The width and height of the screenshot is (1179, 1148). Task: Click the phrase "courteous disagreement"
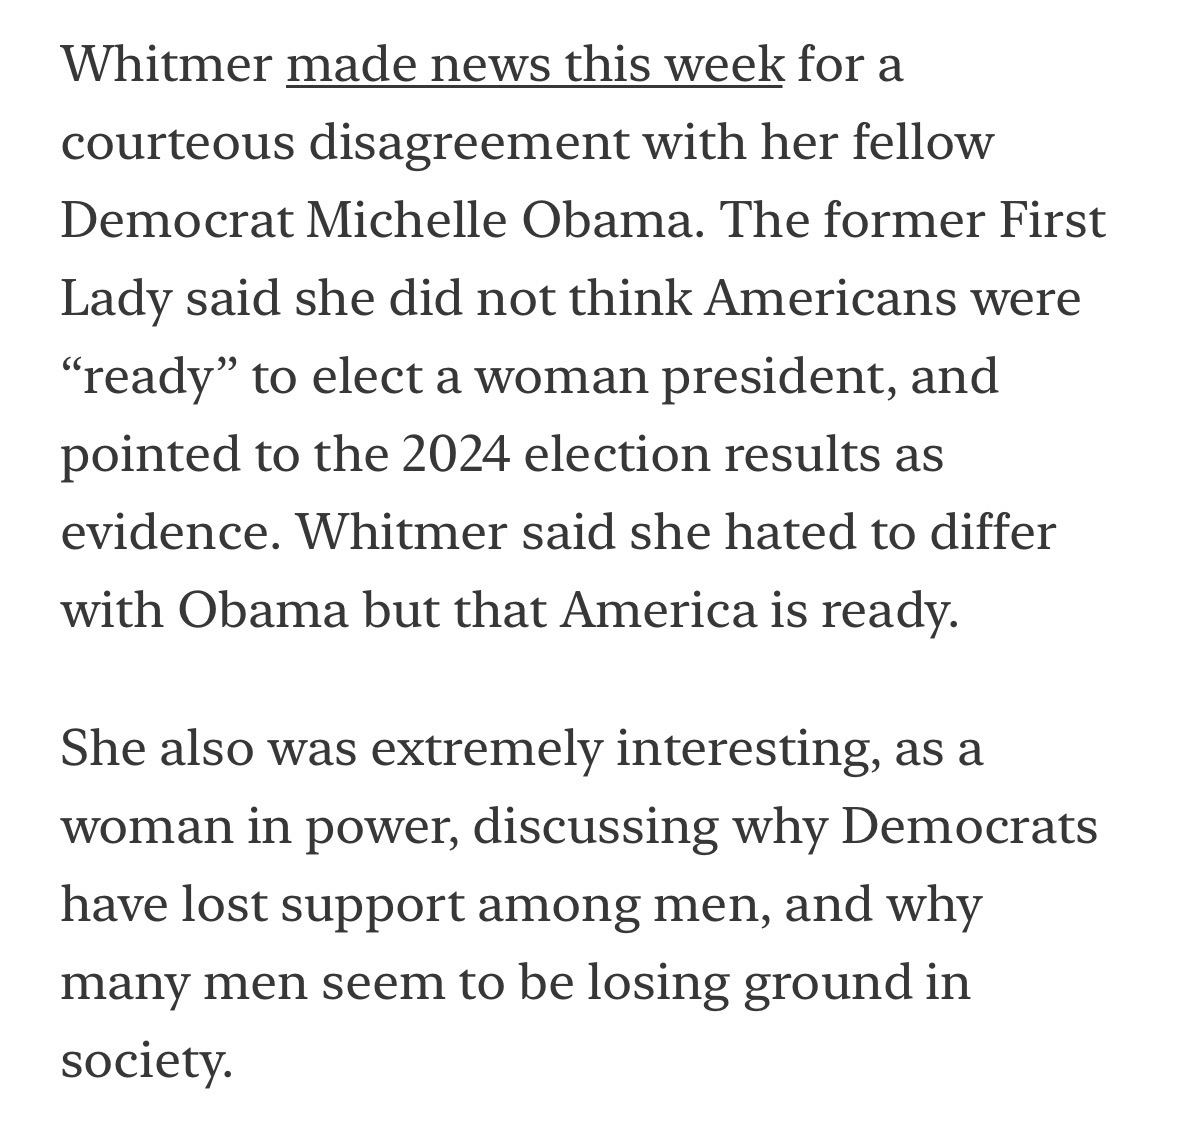click(x=345, y=143)
